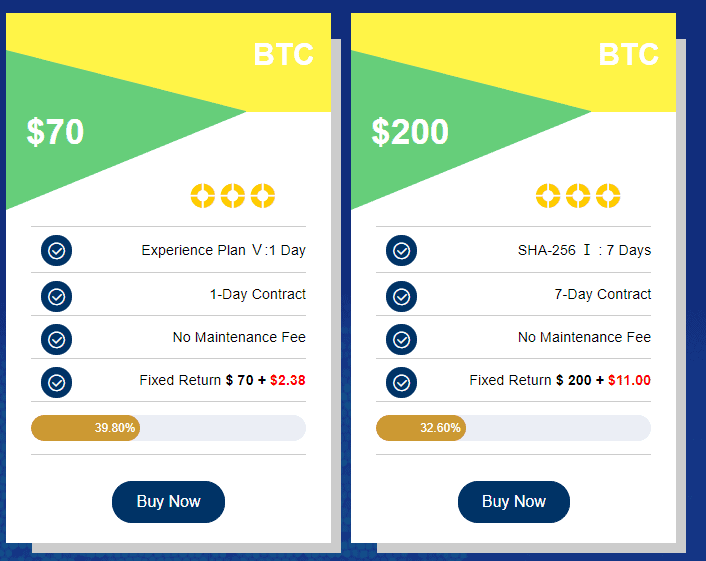Click checkmark icon beside SHA-256 7 Days
Screen dimensions: 706x561
click(x=401, y=250)
